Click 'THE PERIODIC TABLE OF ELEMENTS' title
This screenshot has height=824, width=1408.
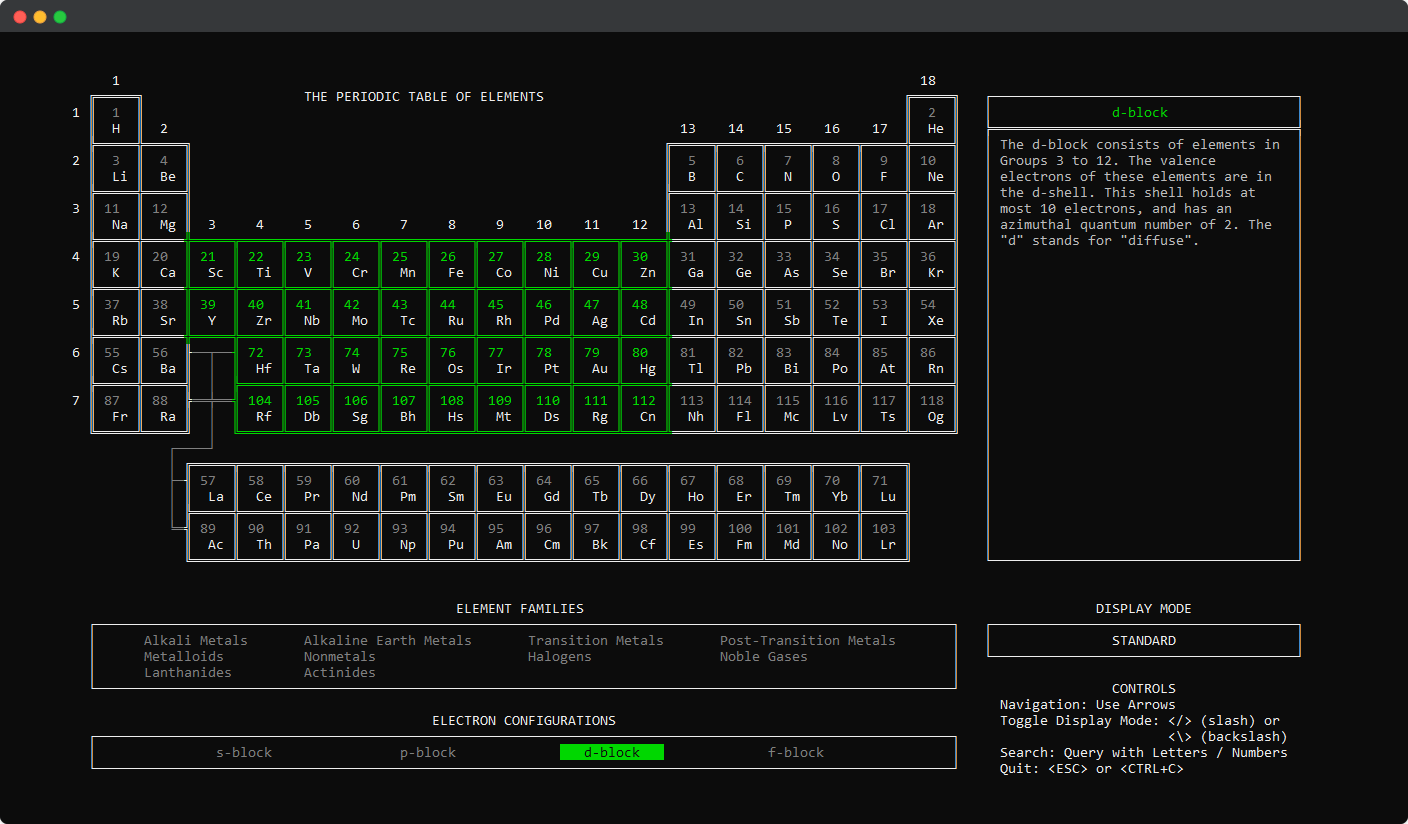tap(424, 96)
